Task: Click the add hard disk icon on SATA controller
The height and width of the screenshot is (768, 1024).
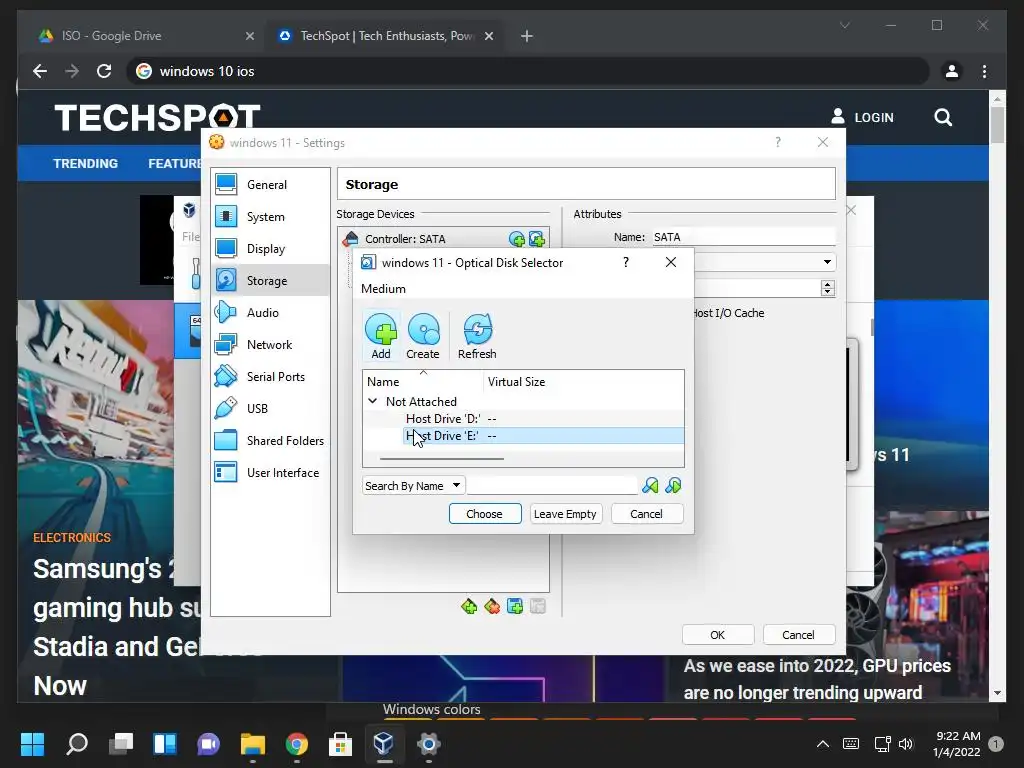Action: pyautogui.click(x=537, y=239)
